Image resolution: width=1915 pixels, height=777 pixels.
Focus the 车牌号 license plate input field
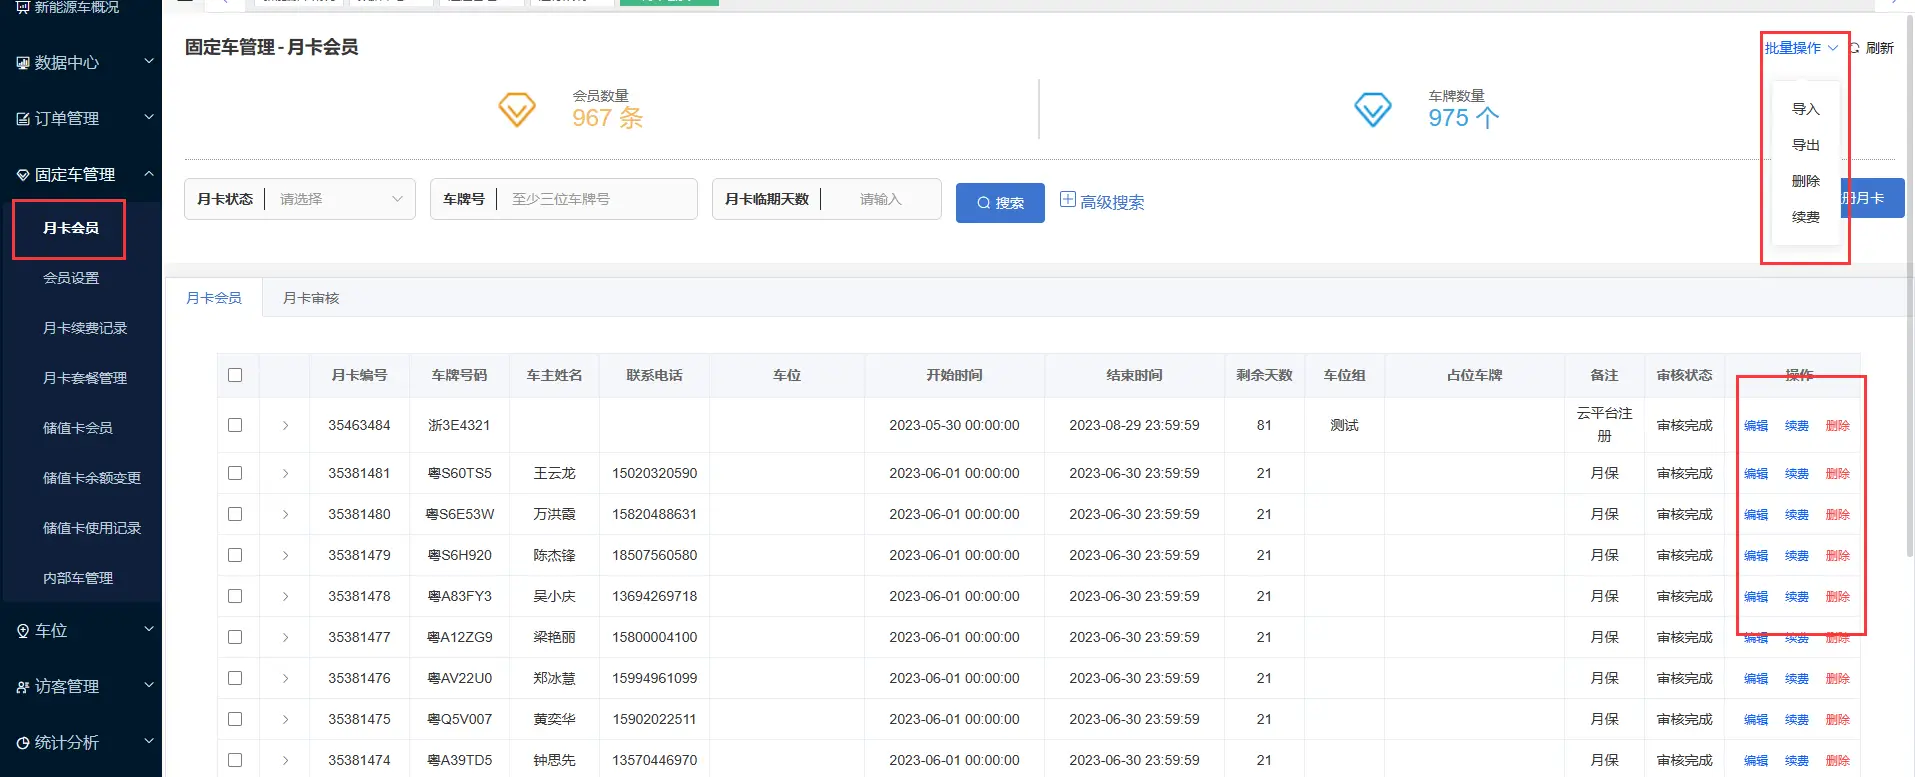pyautogui.click(x=596, y=199)
